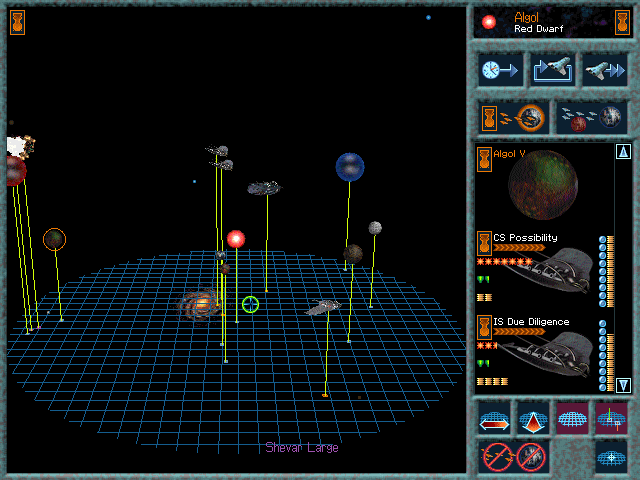Click the emblem beside IS Due Diligence
The image size is (640, 480).
click(484, 327)
